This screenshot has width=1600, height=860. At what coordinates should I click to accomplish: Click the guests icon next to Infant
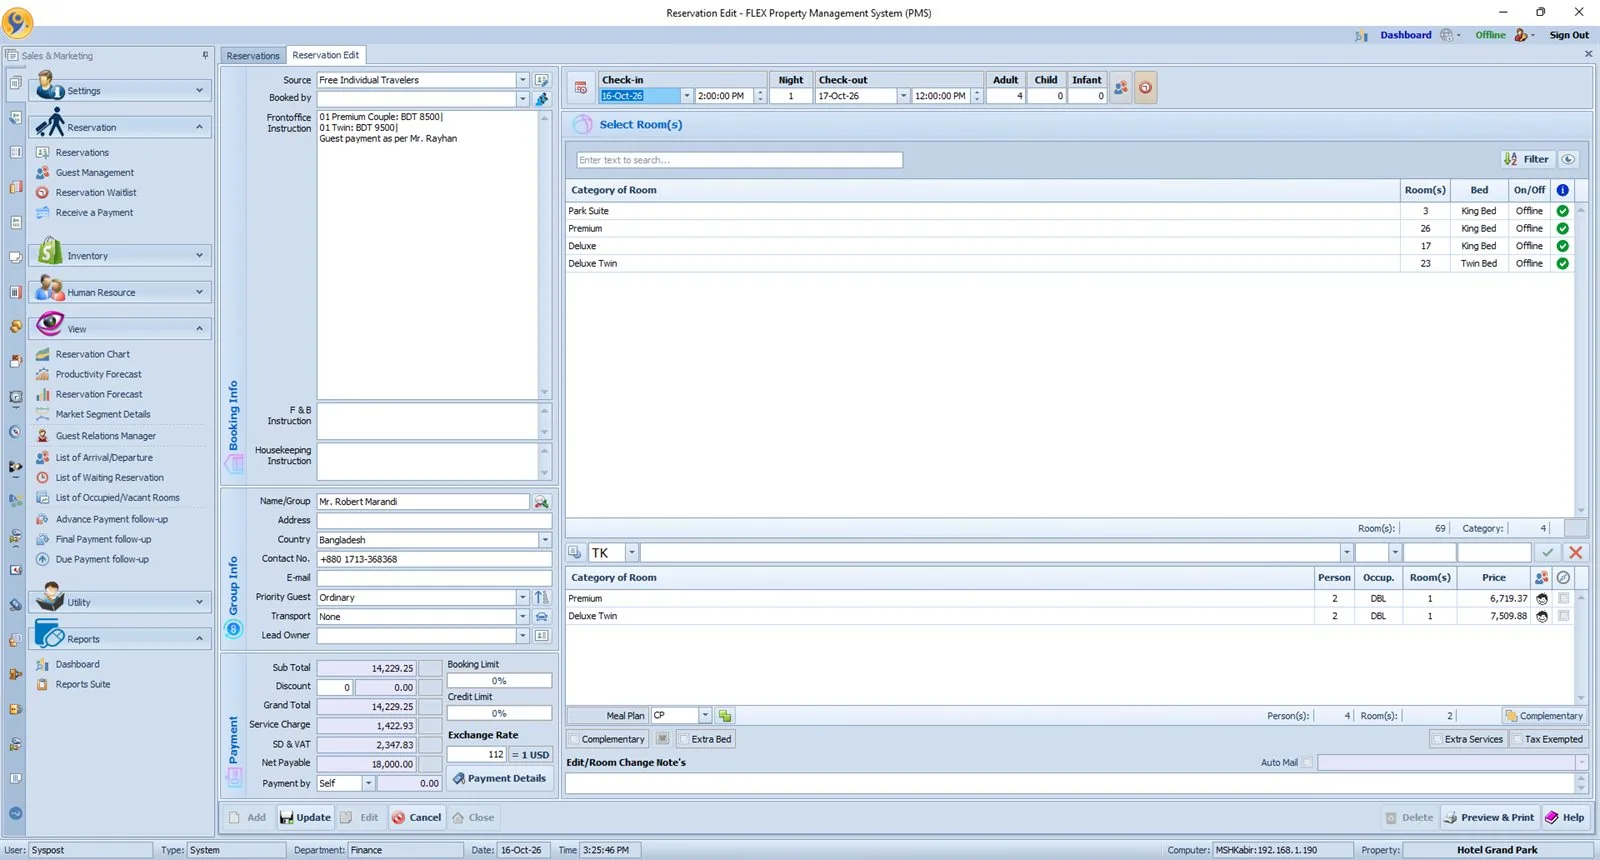[x=1121, y=88]
